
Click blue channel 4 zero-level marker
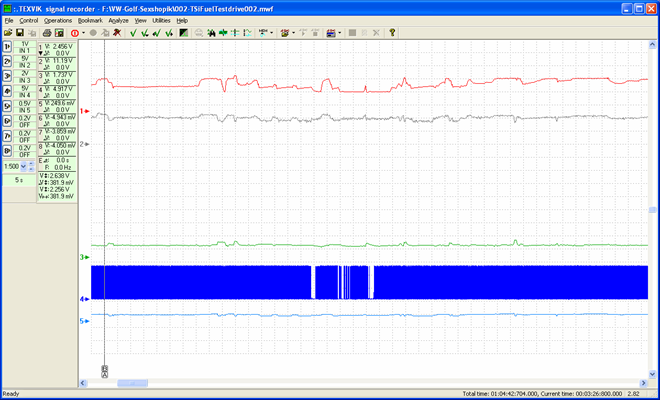pos(85,299)
